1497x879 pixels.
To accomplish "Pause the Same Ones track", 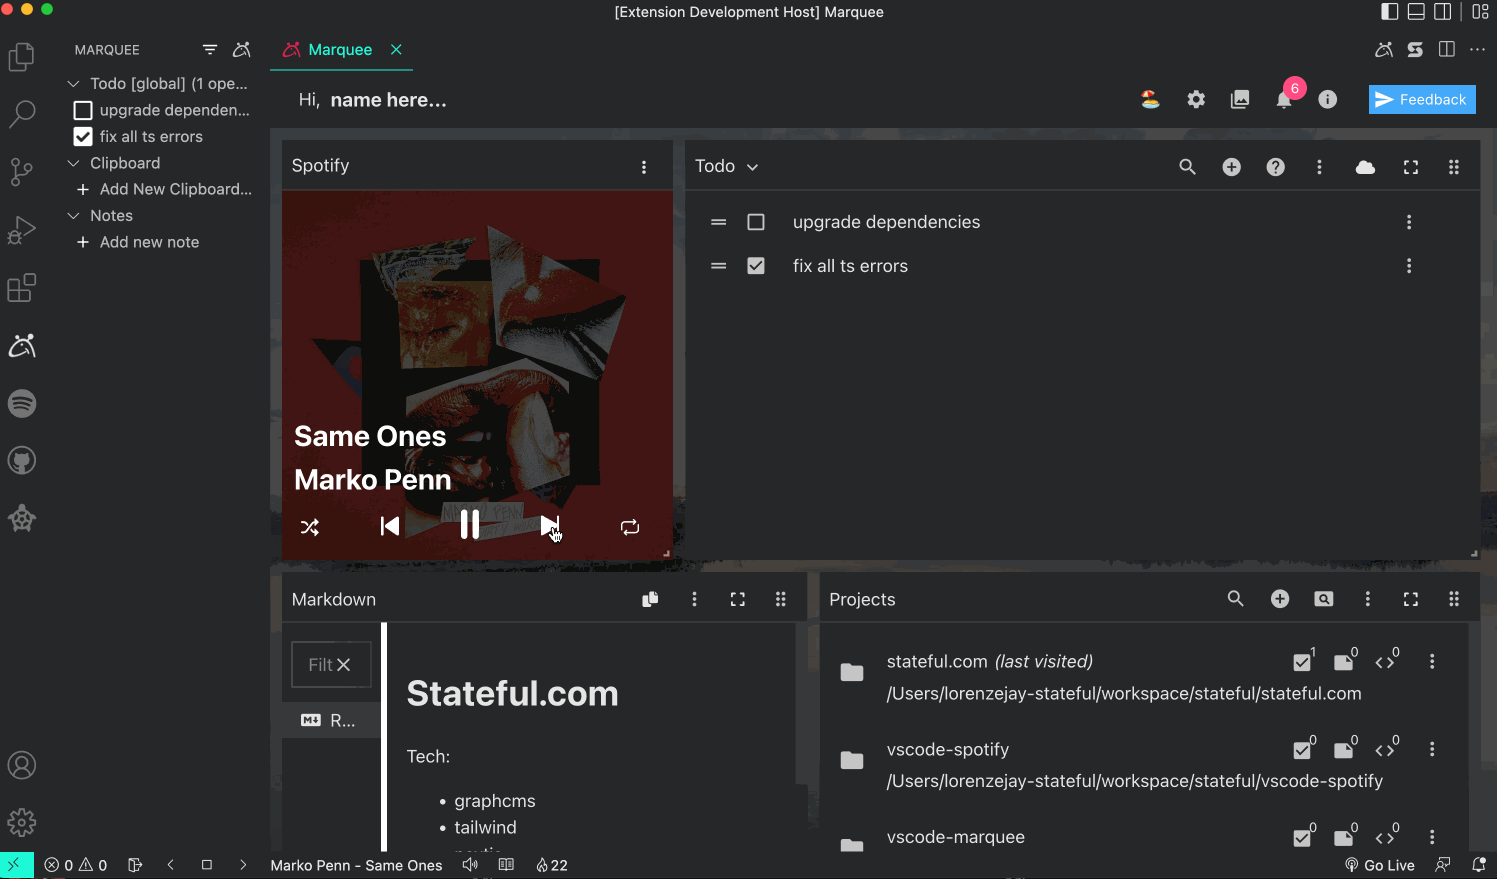I will click(x=470, y=525).
